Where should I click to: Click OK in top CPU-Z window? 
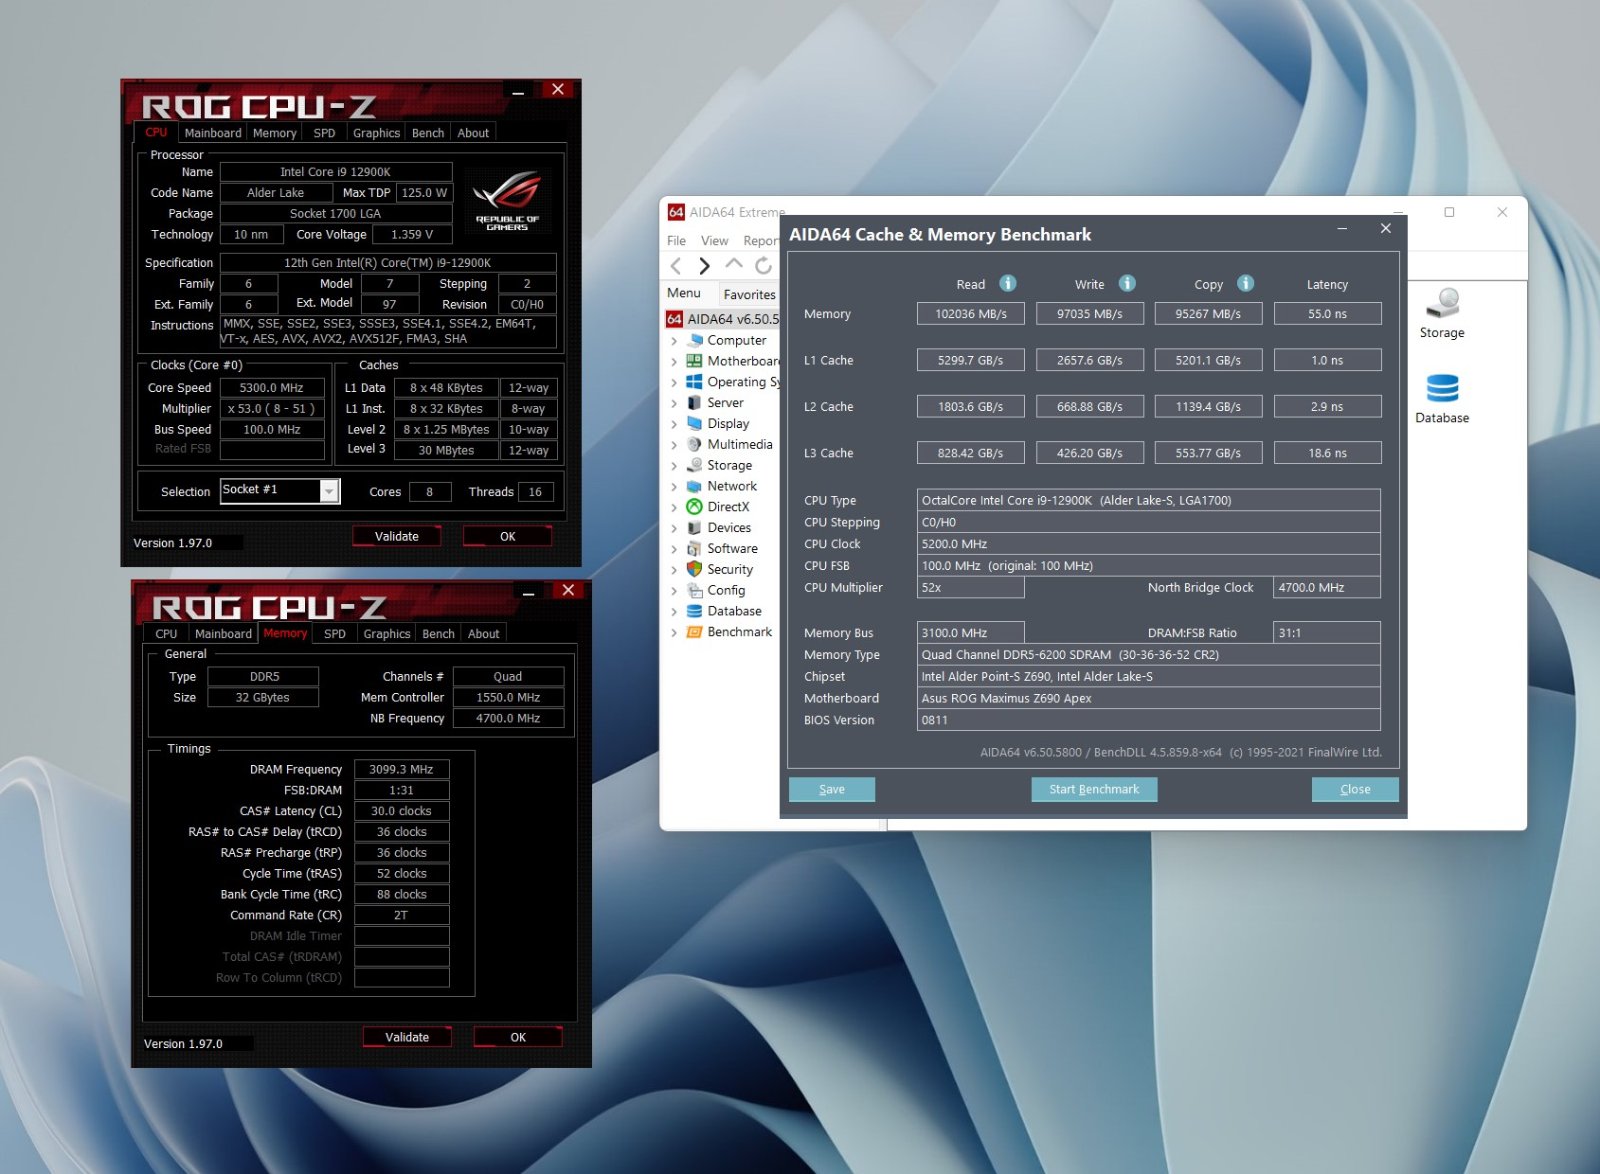coord(508,537)
